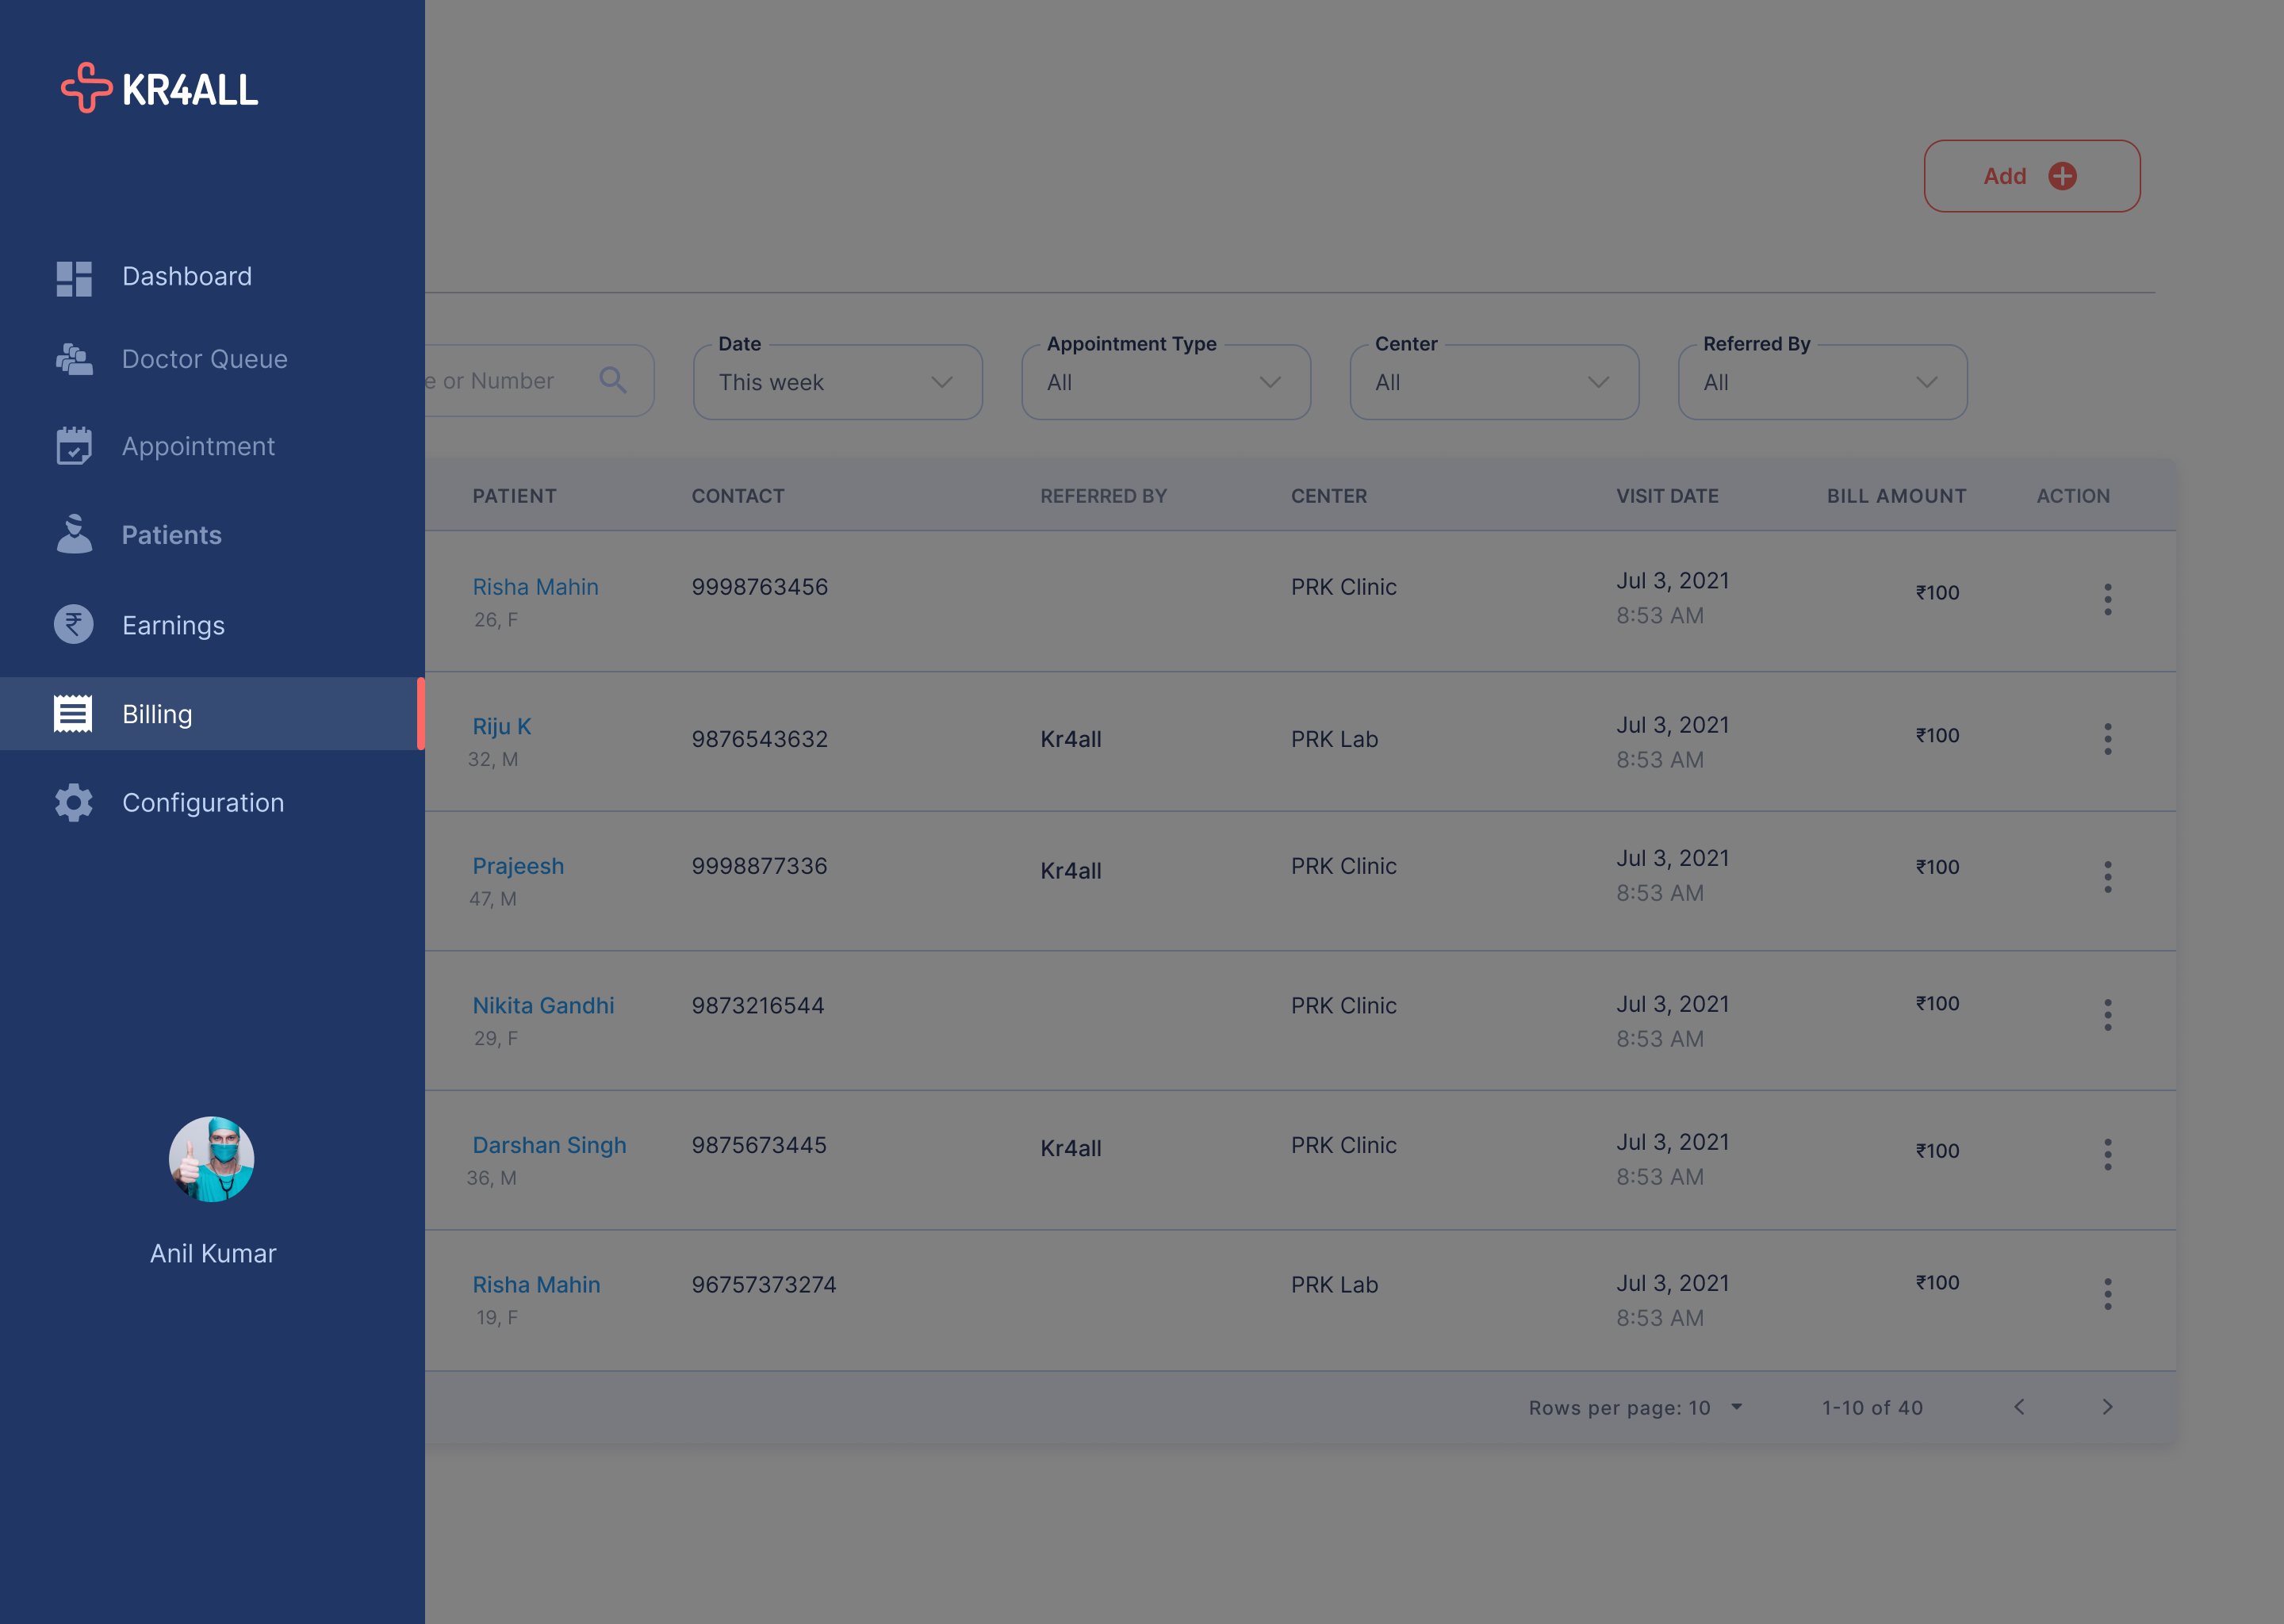
Task: Open actions menu for Darshan Singh row
Action: [2108, 1154]
